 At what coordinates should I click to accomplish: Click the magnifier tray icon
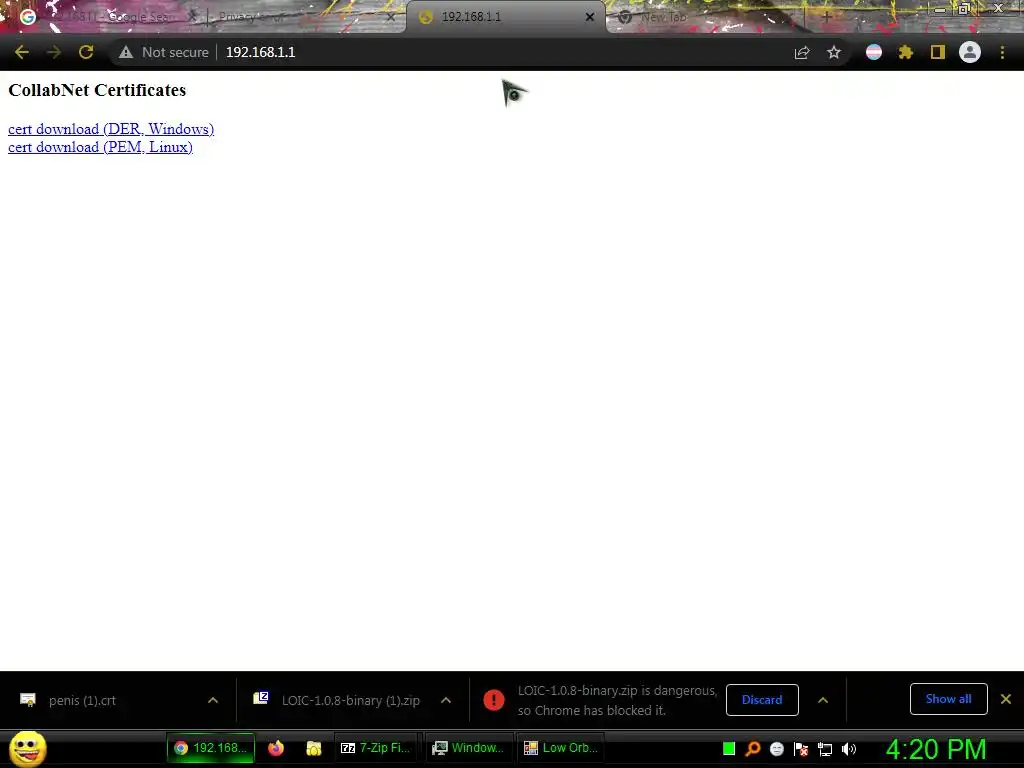(753, 749)
